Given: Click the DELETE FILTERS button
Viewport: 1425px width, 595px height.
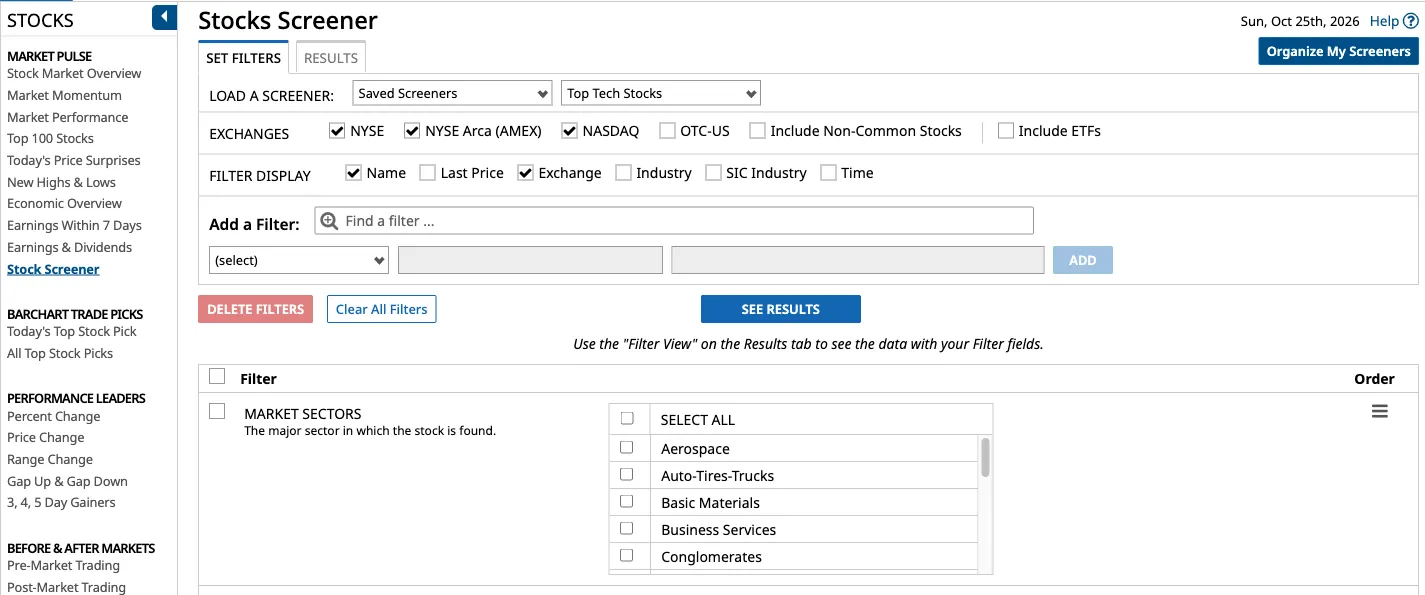Looking at the screenshot, I should 256,309.
